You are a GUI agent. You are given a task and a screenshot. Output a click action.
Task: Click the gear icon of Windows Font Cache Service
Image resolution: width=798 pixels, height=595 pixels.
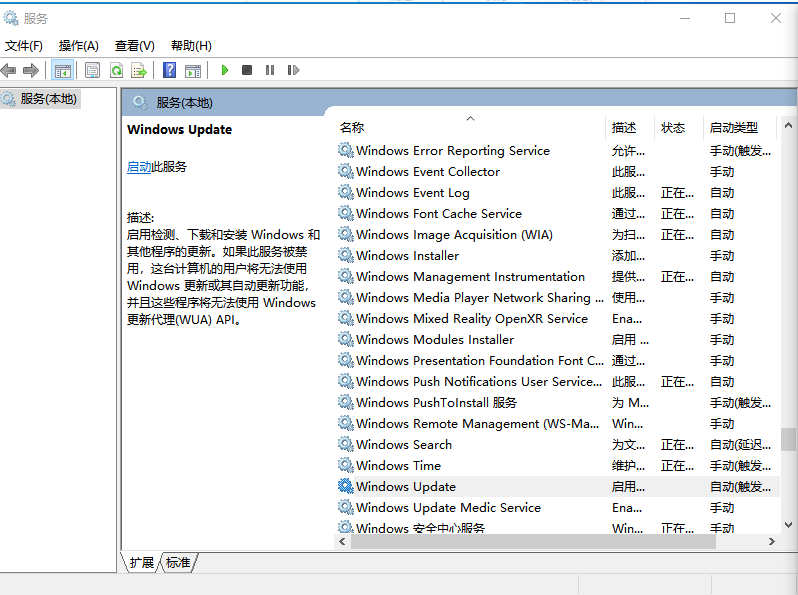pos(346,213)
